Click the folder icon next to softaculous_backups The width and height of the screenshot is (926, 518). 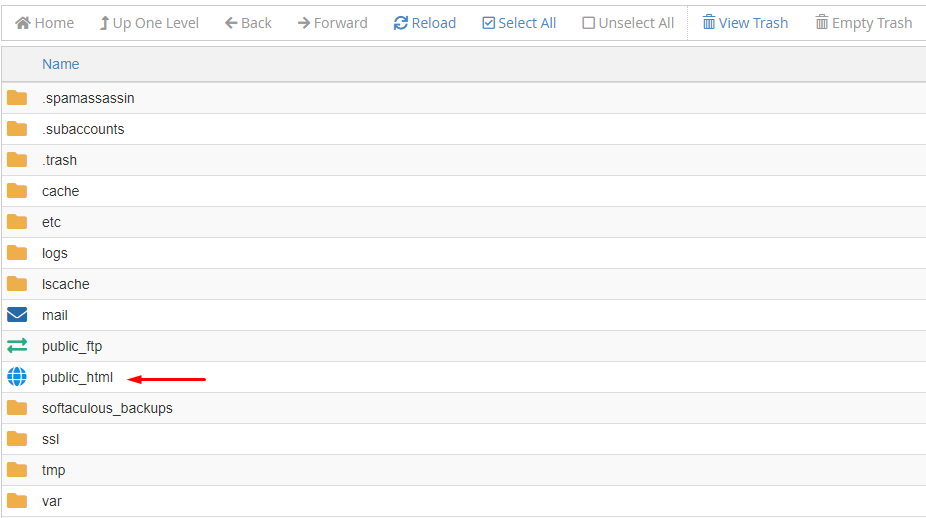pos(17,408)
